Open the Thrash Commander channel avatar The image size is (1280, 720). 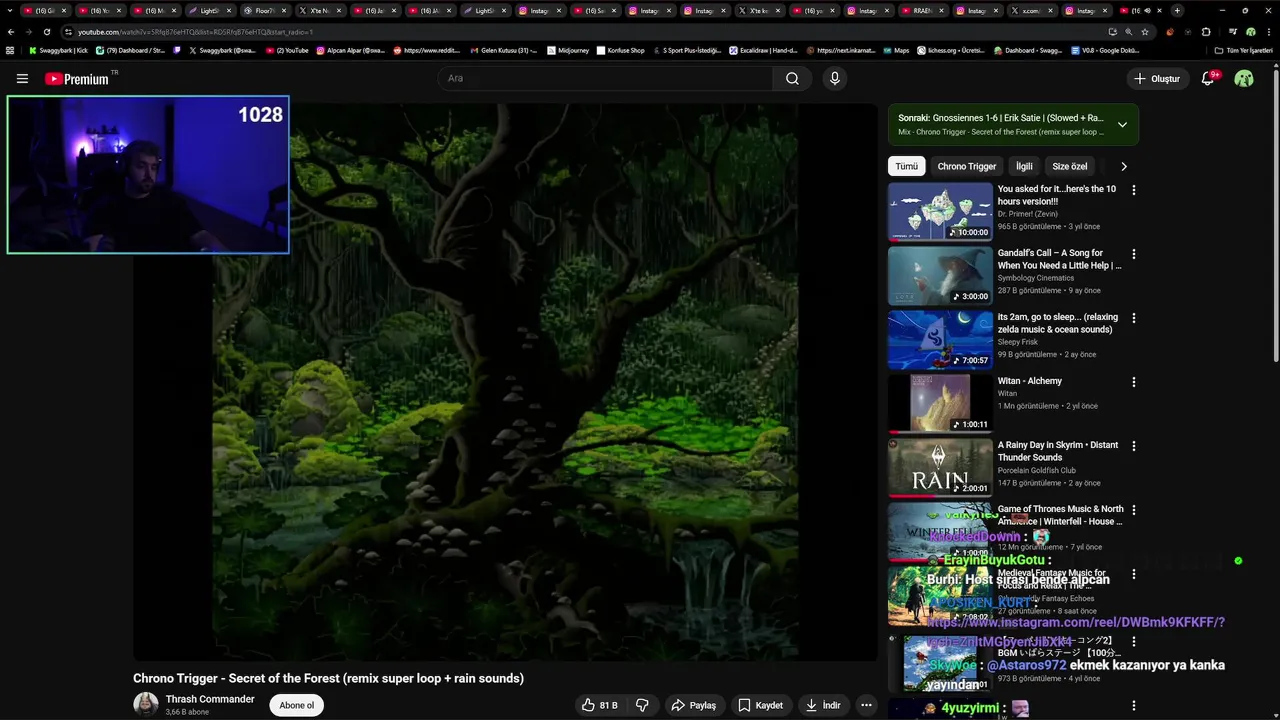[146, 704]
